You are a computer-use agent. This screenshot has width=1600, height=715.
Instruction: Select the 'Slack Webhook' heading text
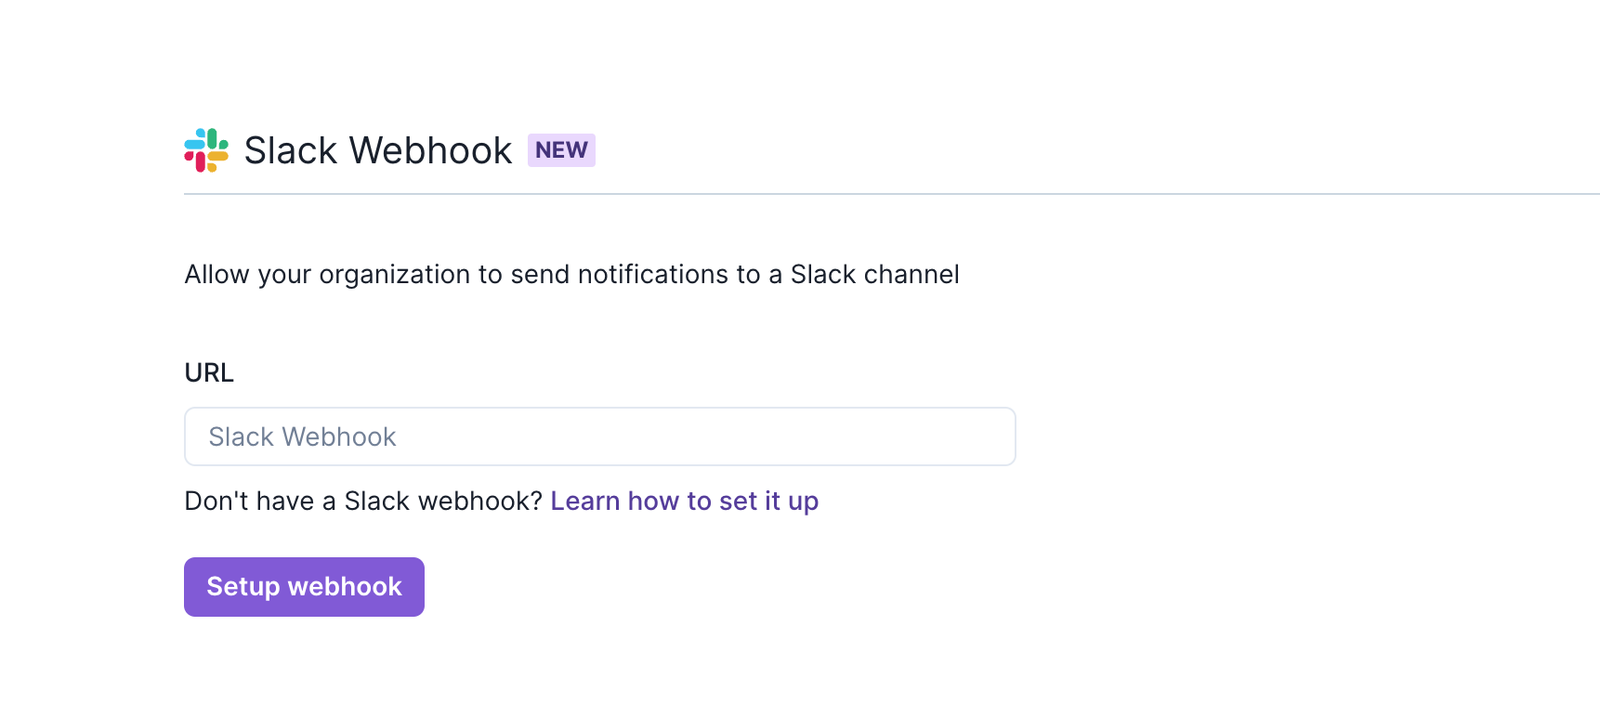(378, 150)
